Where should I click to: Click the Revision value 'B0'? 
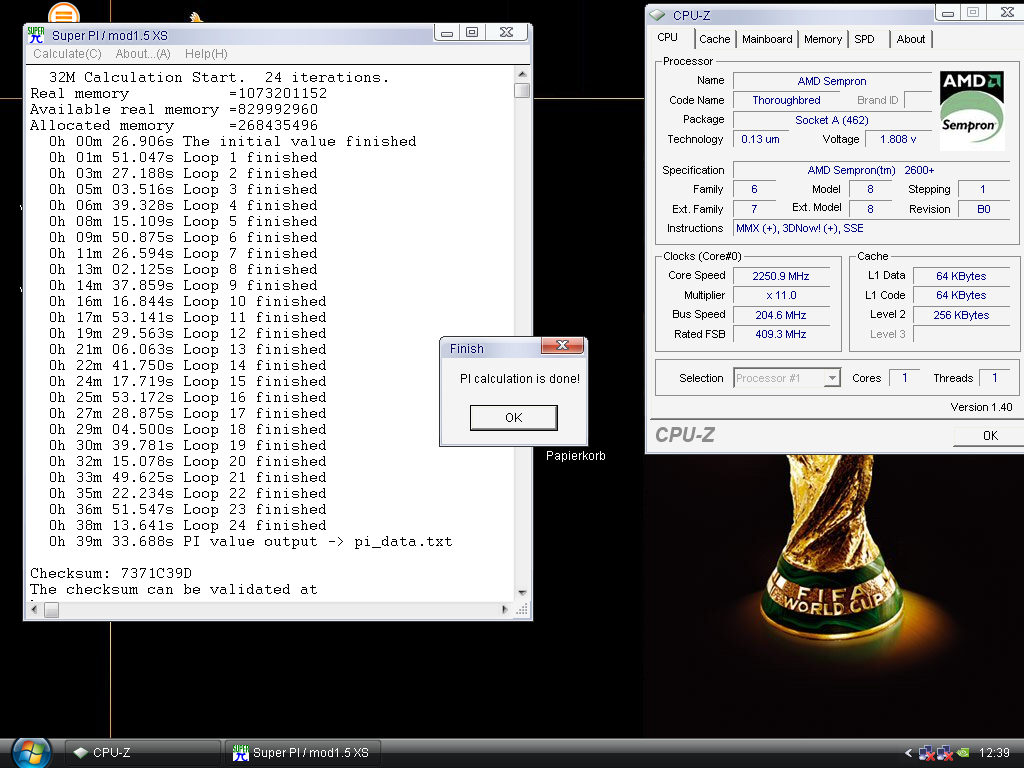pyautogui.click(x=984, y=209)
